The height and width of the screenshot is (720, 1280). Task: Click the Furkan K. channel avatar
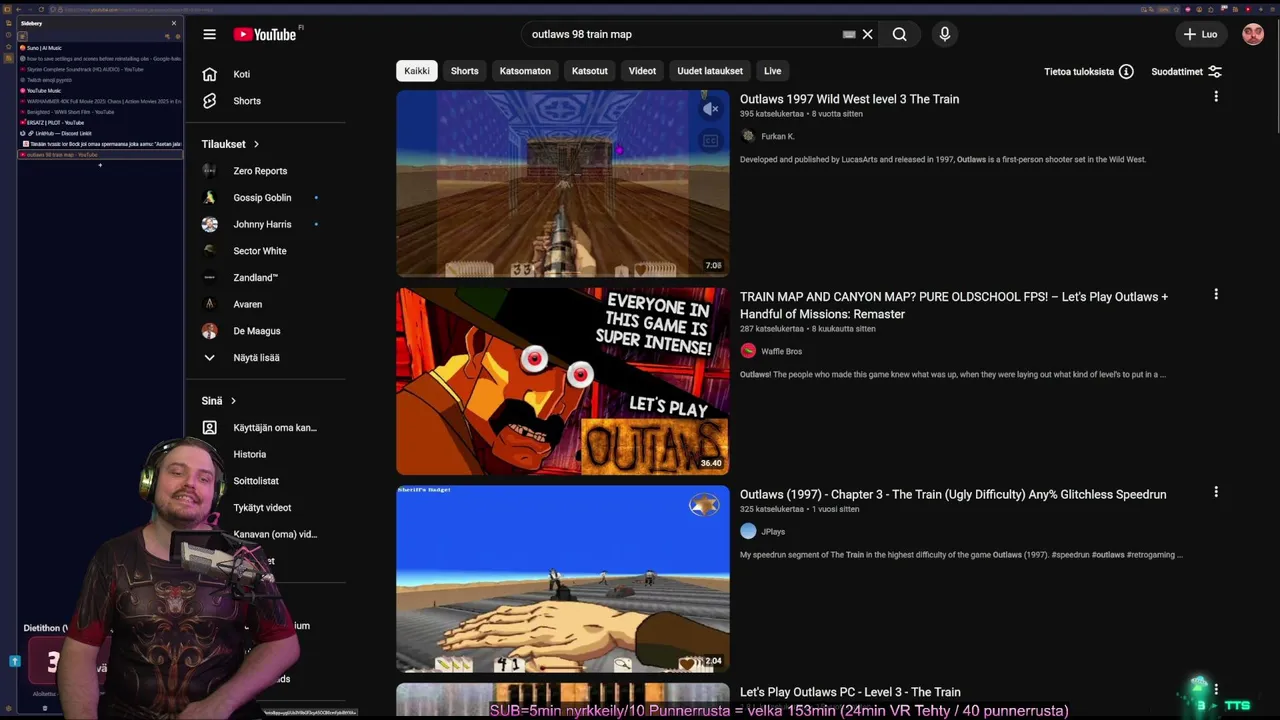(x=748, y=136)
